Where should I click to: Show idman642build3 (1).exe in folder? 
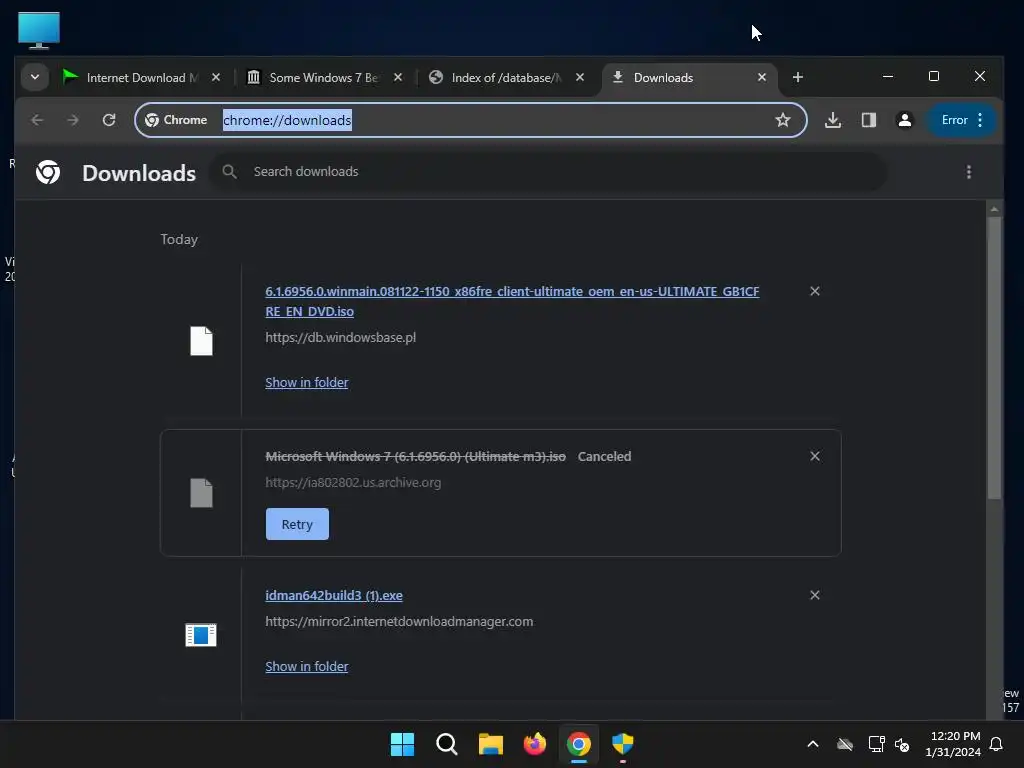tap(306, 666)
